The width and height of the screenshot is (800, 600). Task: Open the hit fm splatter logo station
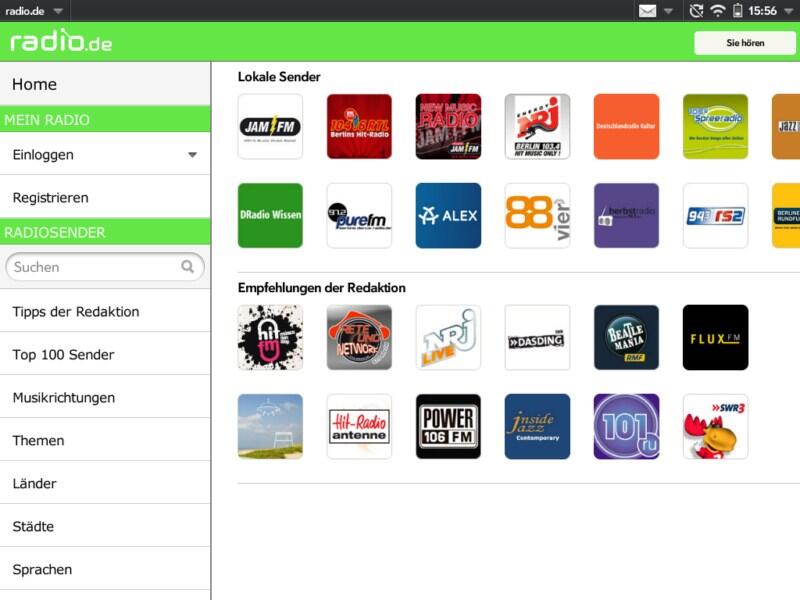(x=270, y=337)
